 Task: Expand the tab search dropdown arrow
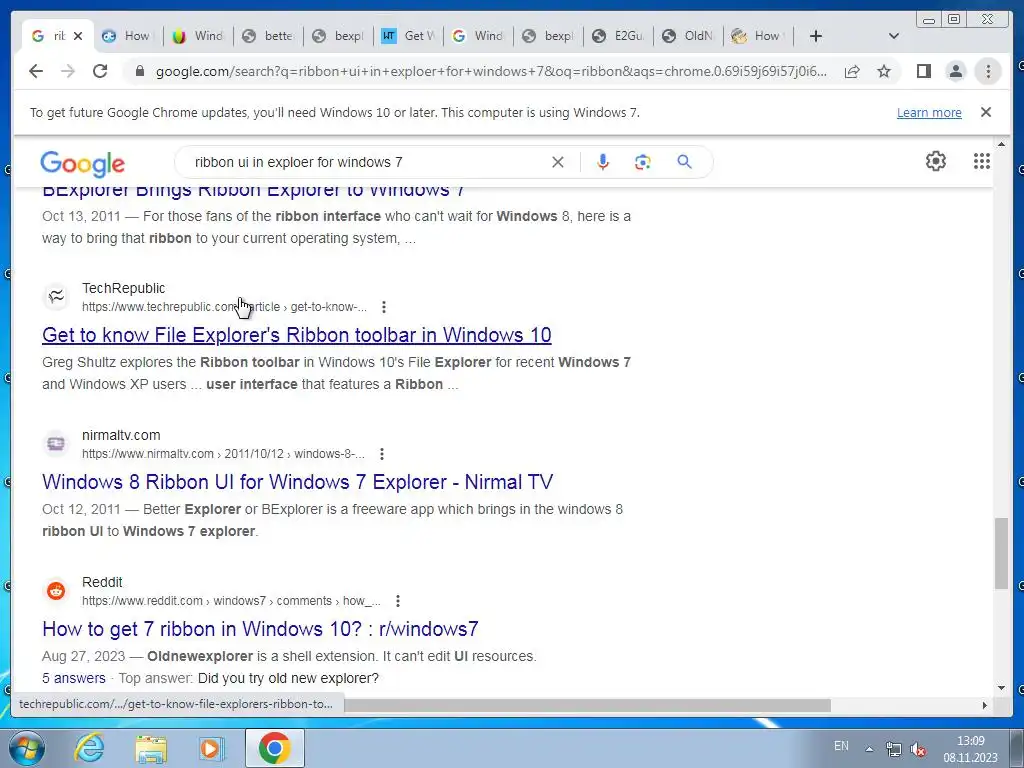click(894, 36)
